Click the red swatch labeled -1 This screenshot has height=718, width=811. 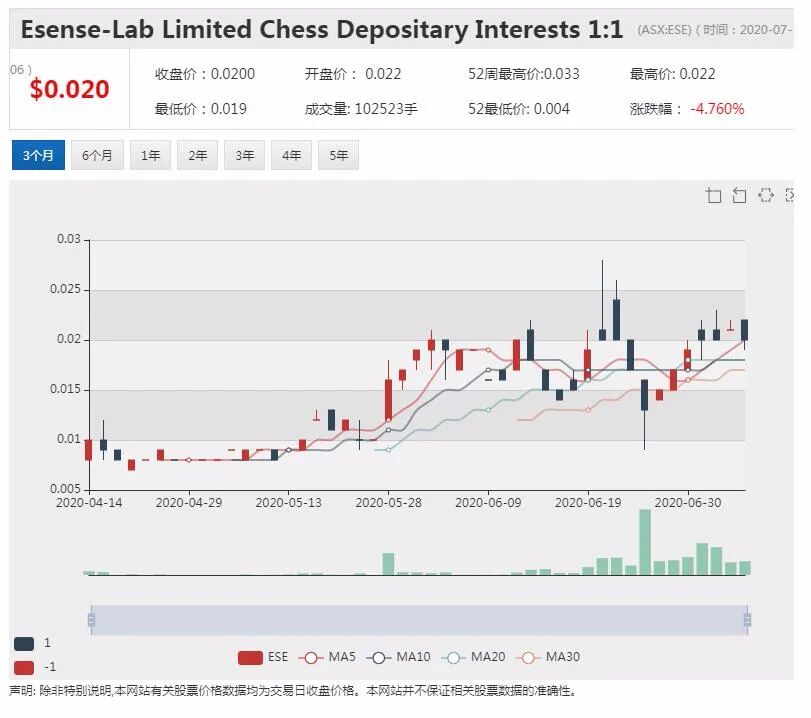pos(24,668)
